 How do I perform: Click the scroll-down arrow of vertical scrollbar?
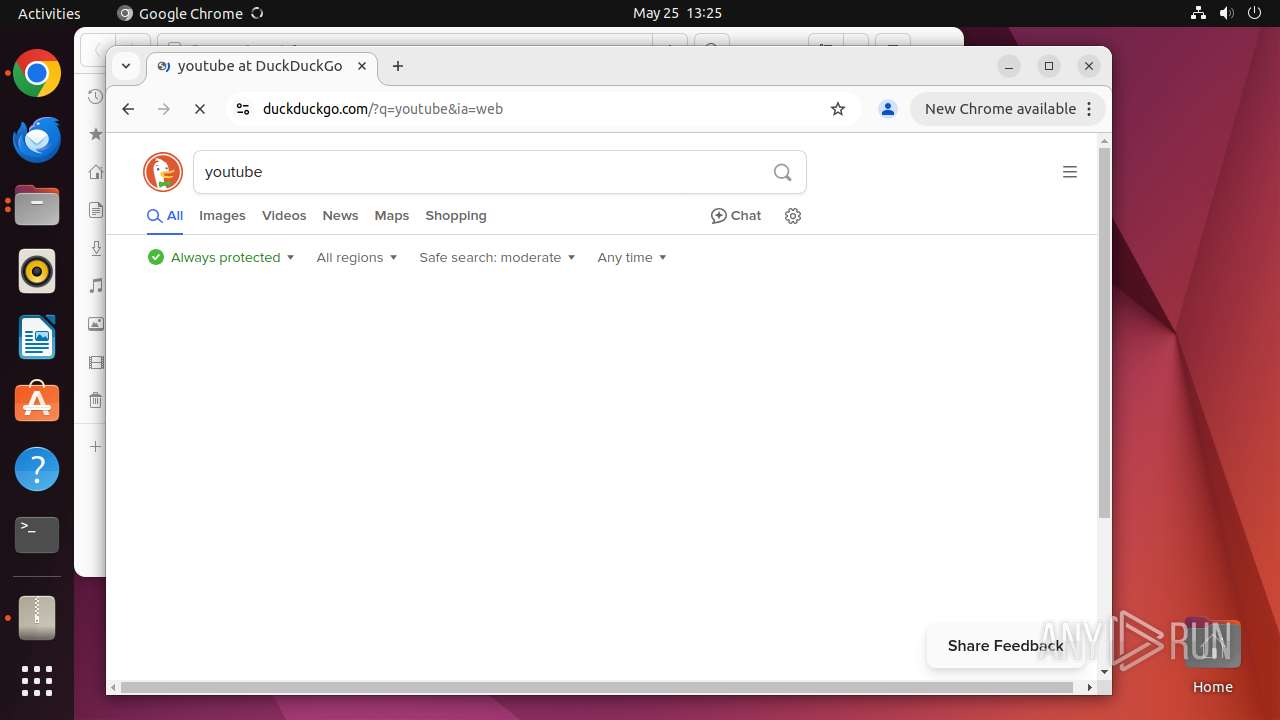click(1104, 672)
